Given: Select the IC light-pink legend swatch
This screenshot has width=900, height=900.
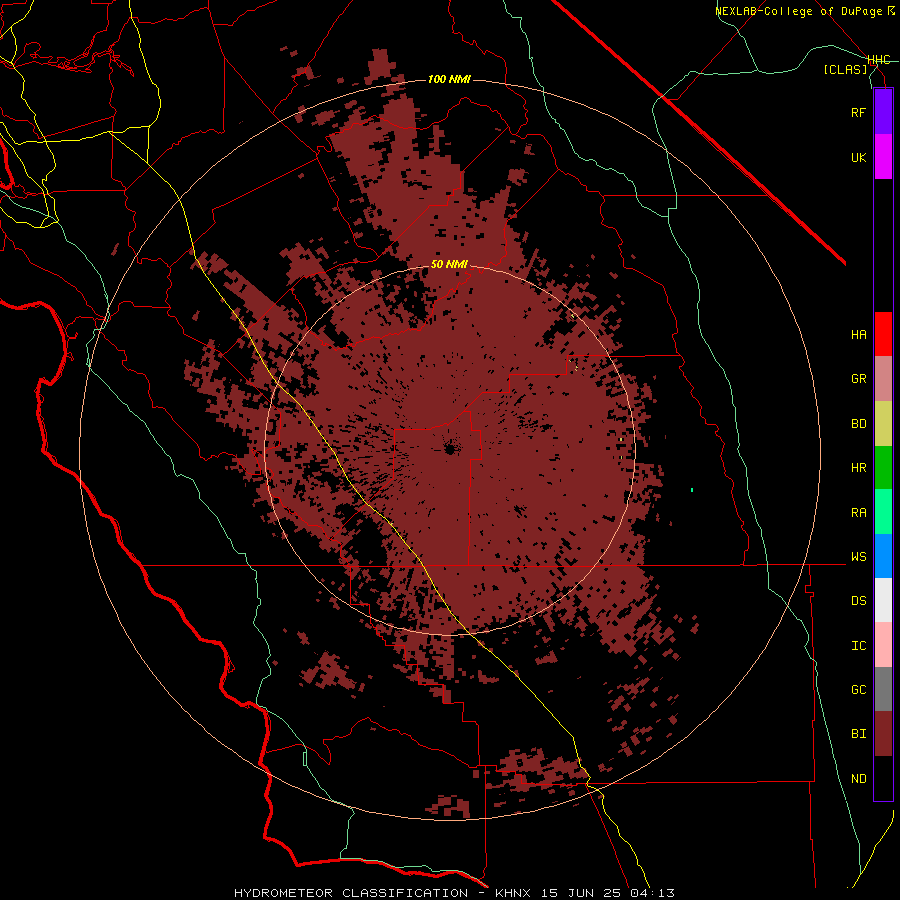Looking at the screenshot, I should [x=883, y=645].
